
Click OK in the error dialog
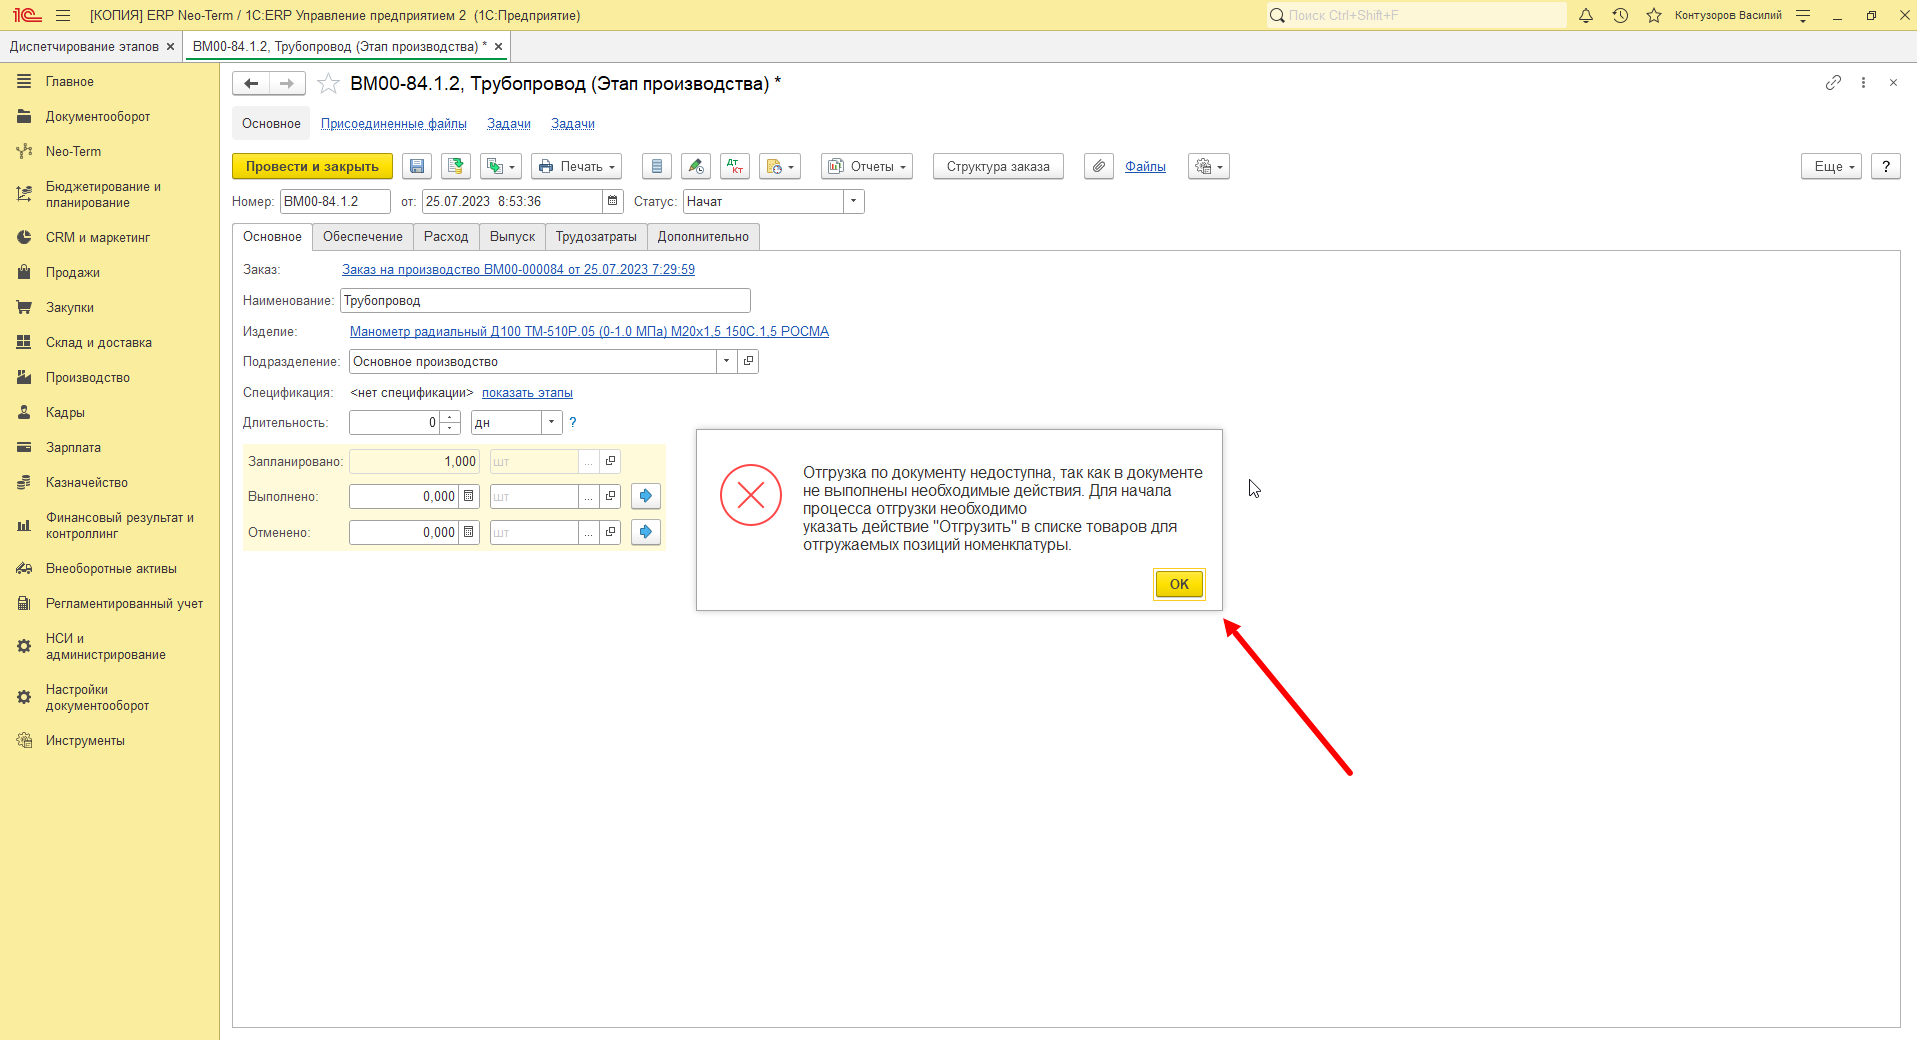[1179, 584]
